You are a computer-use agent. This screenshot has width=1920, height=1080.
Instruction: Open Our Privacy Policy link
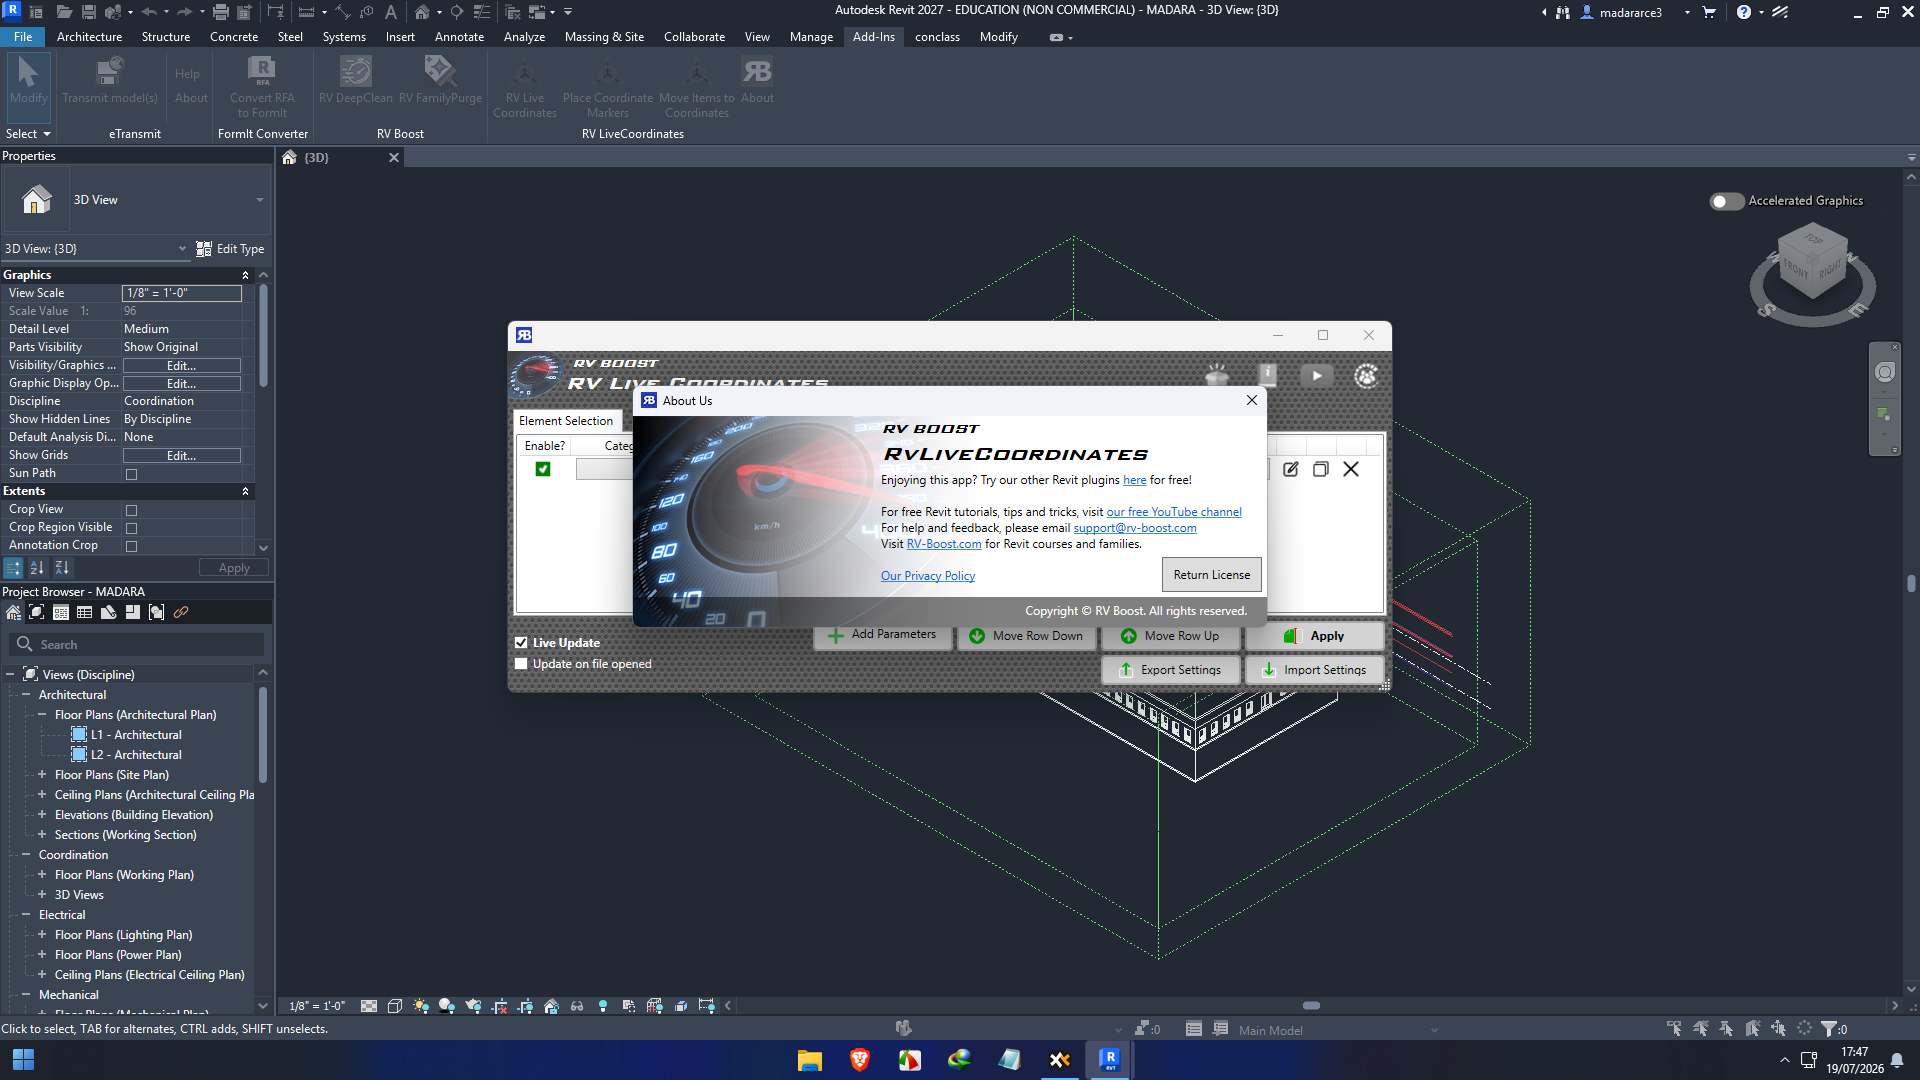[928, 576]
